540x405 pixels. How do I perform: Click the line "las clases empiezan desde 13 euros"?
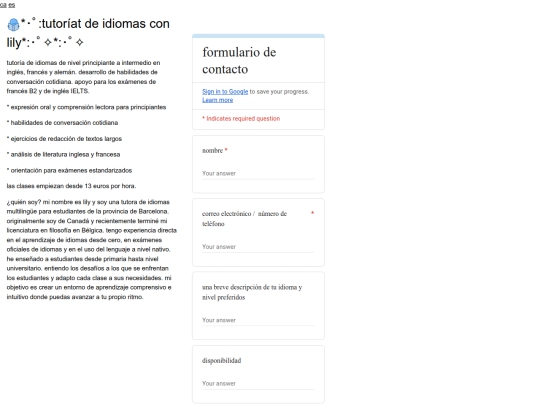(x=71, y=186)
